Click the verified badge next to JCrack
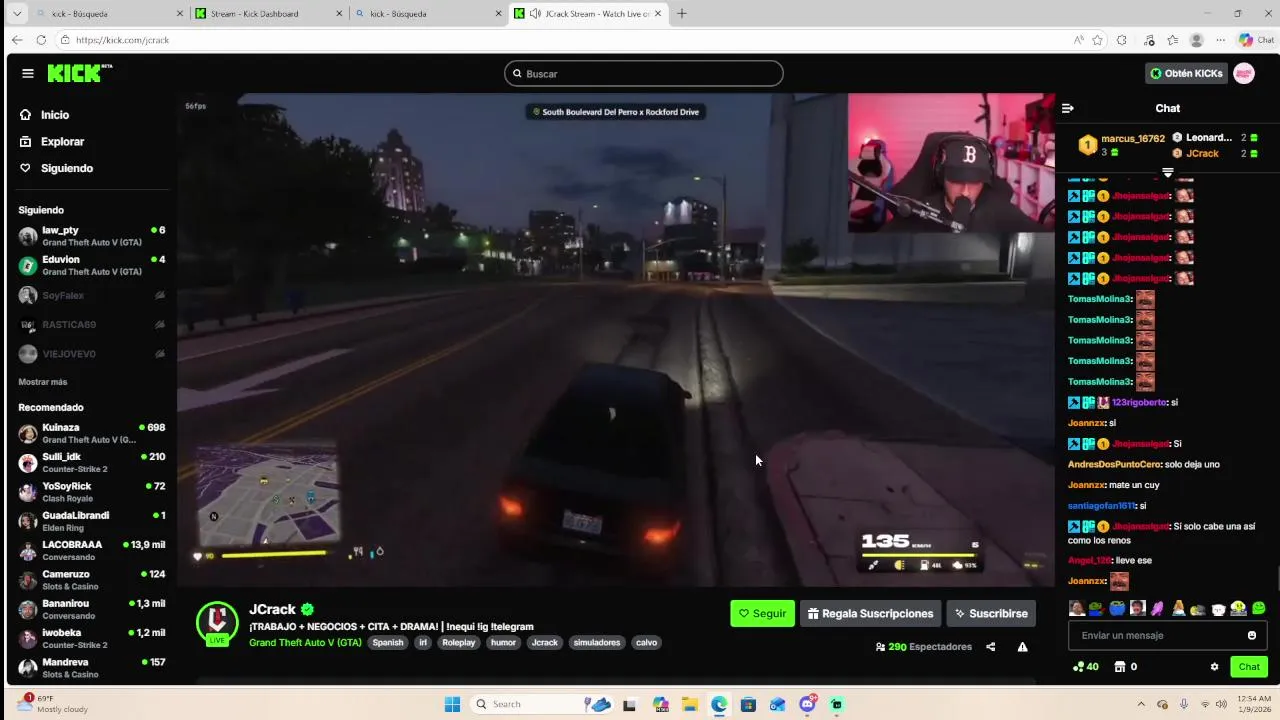Viewport: 1280px width, 720px height. point(308,609)
